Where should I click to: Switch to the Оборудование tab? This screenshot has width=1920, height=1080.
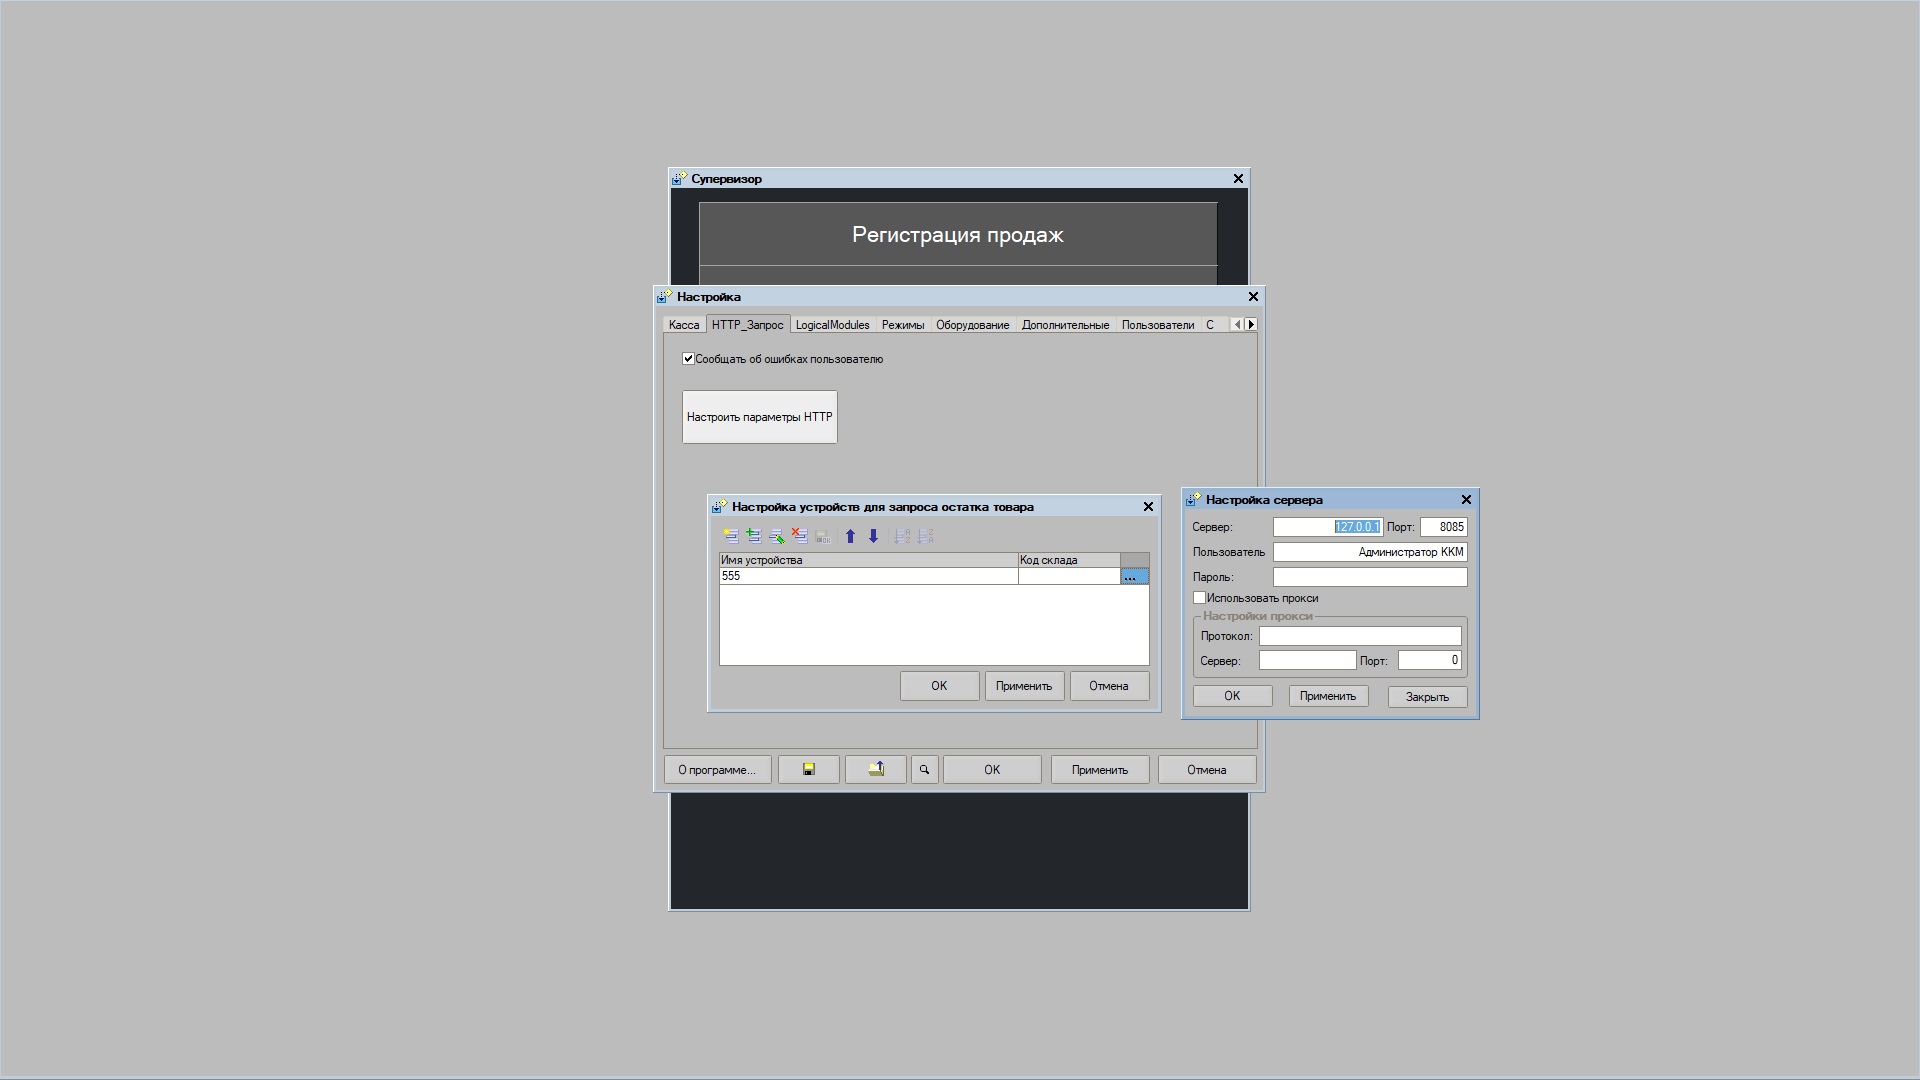click(972, 325)
